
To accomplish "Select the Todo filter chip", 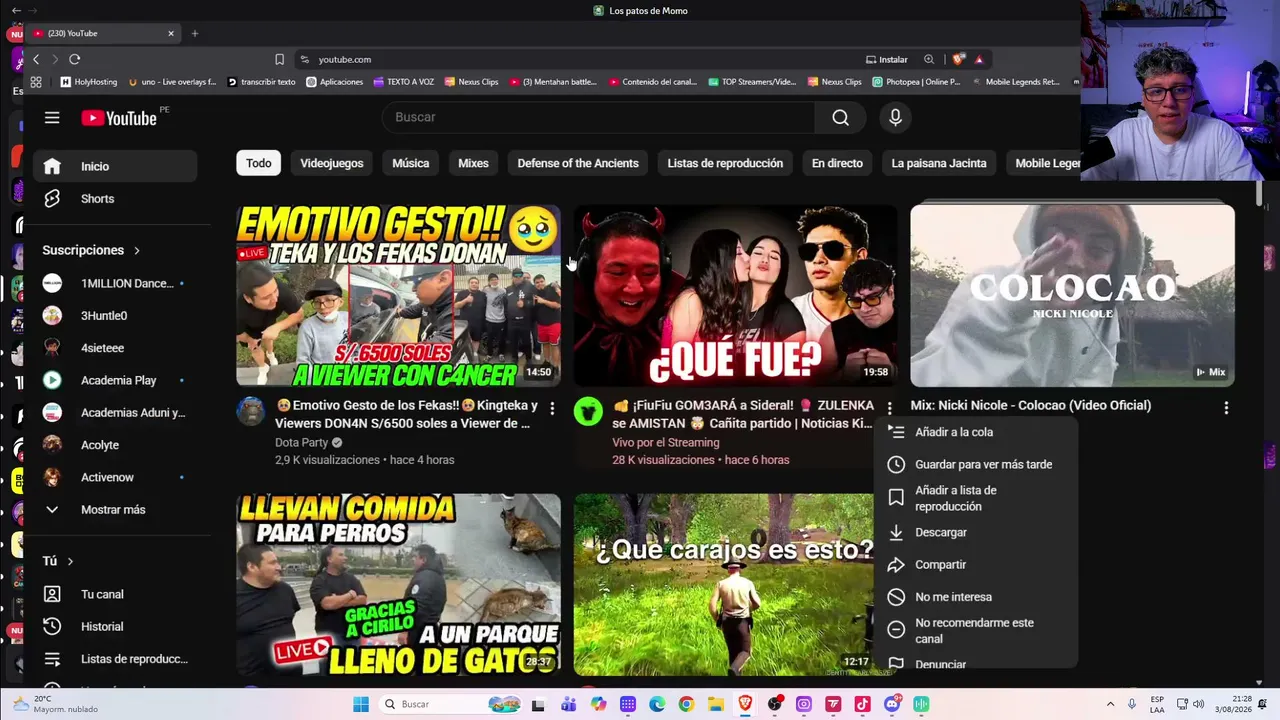I will [259, 163].
